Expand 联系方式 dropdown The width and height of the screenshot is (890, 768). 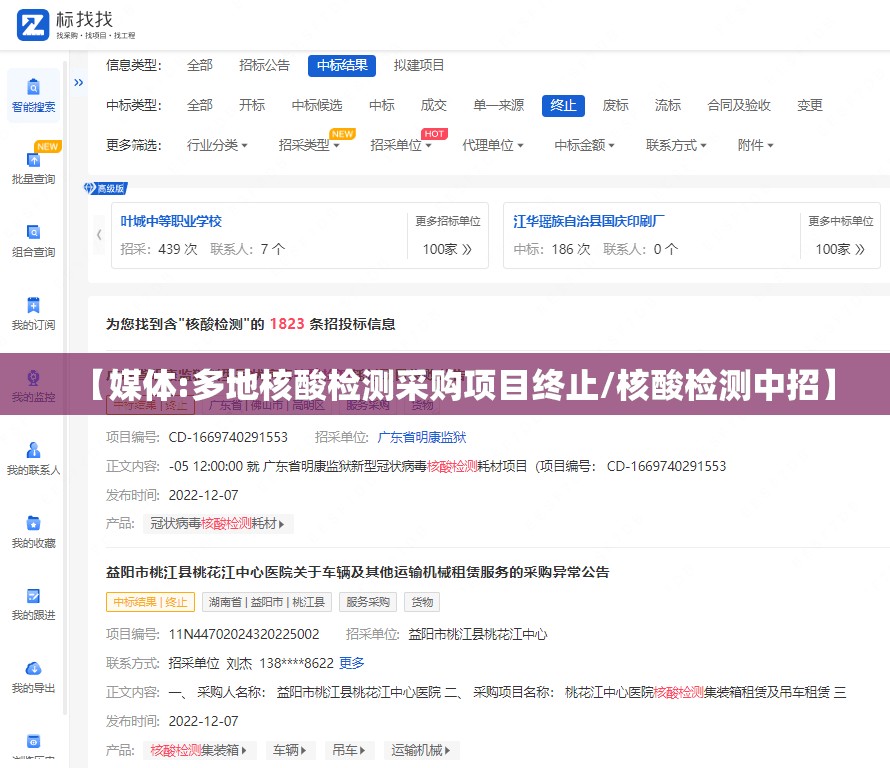(x=676, y=145)
